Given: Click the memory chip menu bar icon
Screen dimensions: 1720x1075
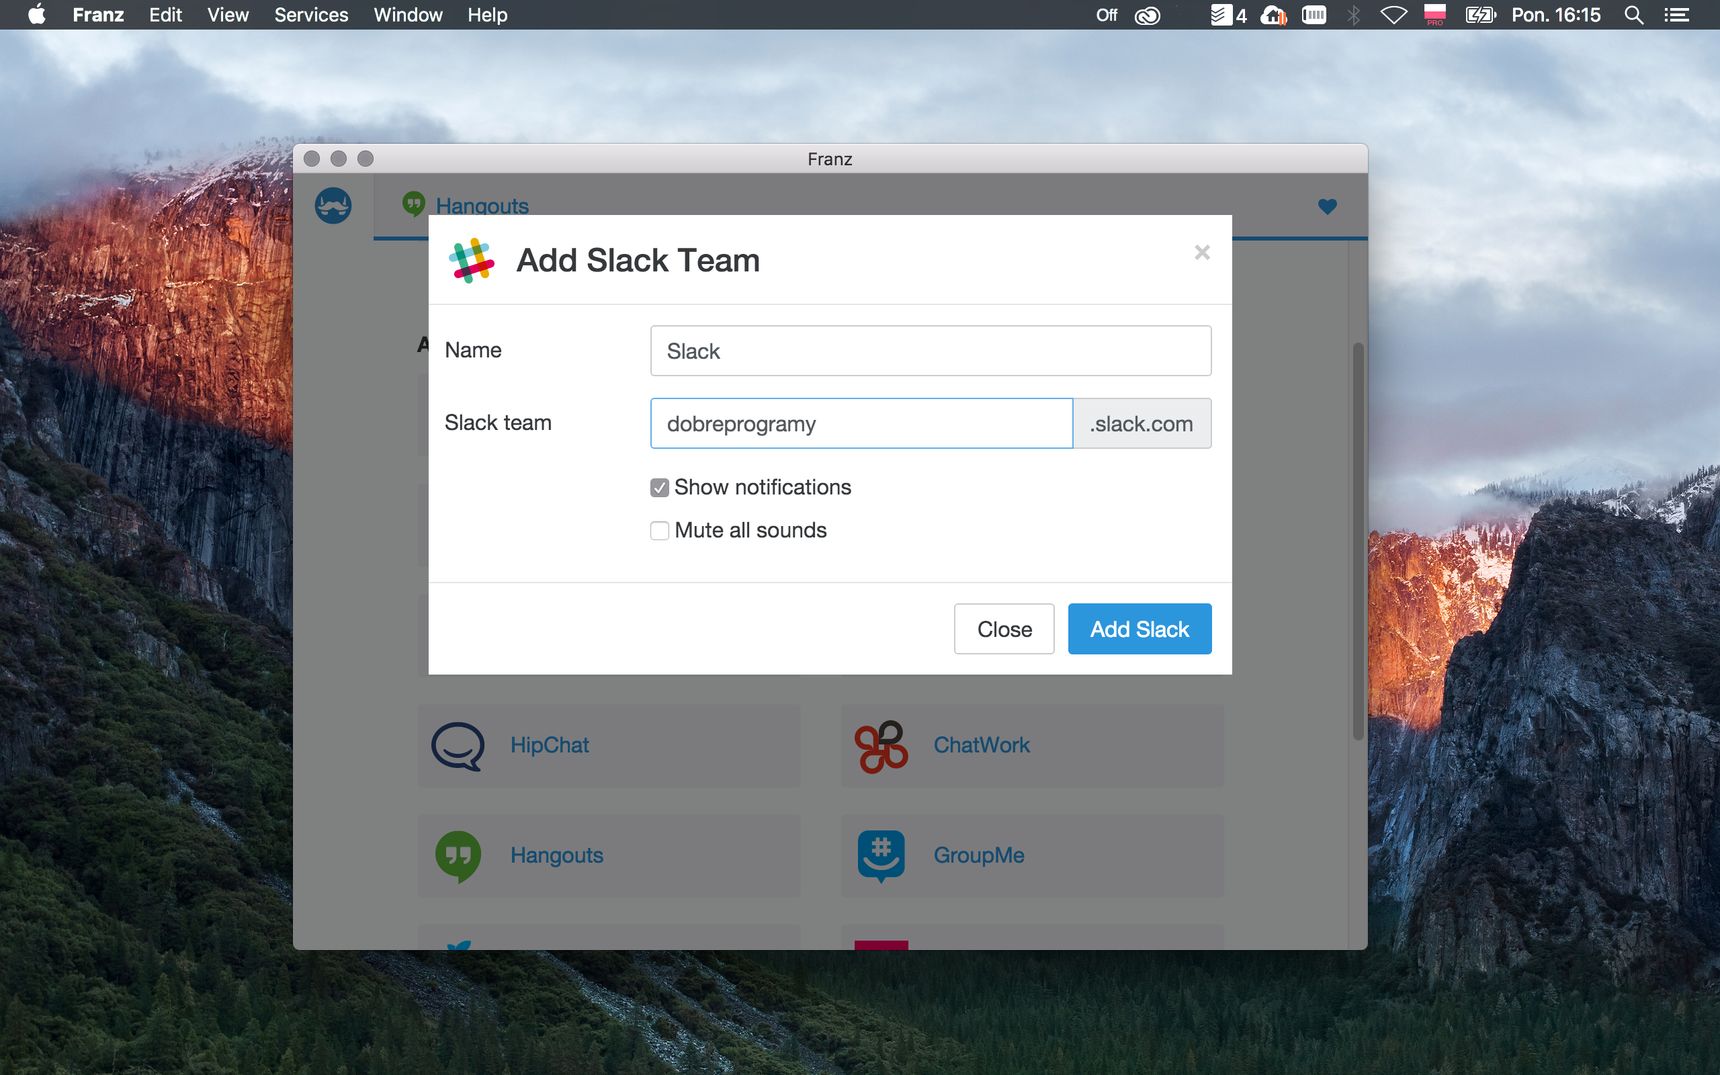Looking at the screenshot, I should [1314, 15].
